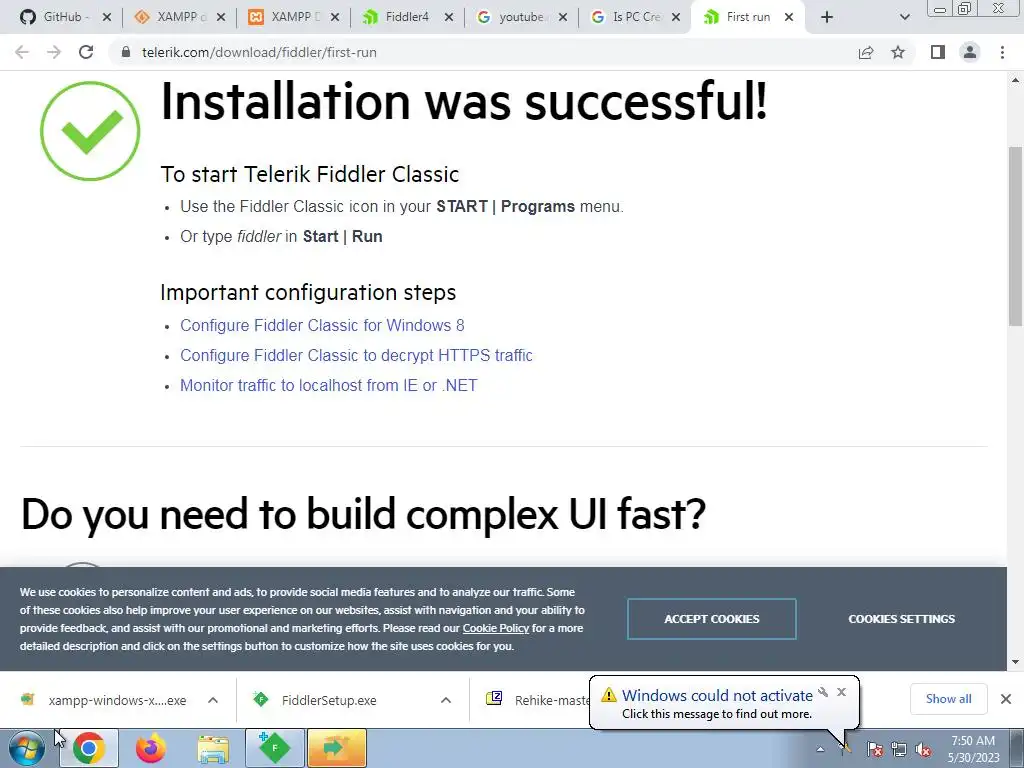
Task: Open the clock showing 7:50 AM
Action: 973,749
